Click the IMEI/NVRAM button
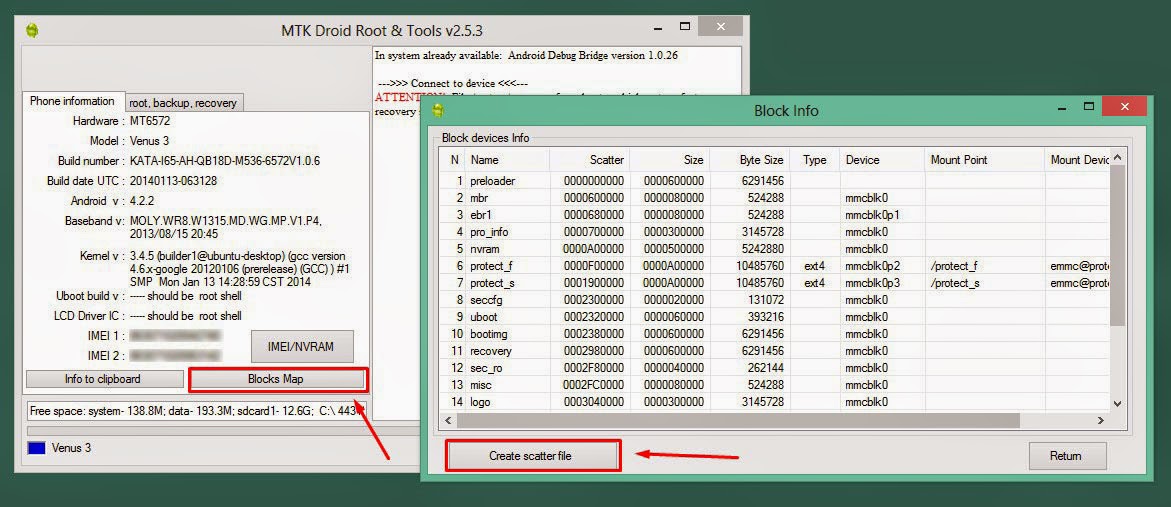The width and height of the screenshot is (1171, 507). point(302,347)
